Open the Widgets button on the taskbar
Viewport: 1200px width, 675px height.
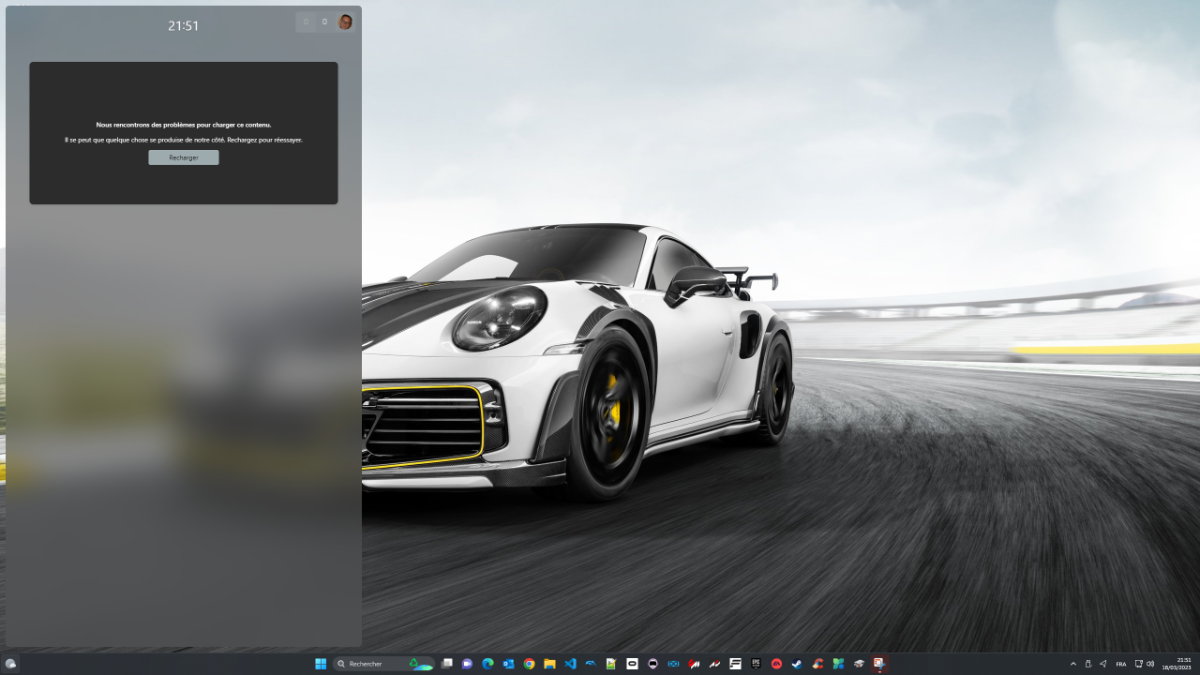[11, 664]
